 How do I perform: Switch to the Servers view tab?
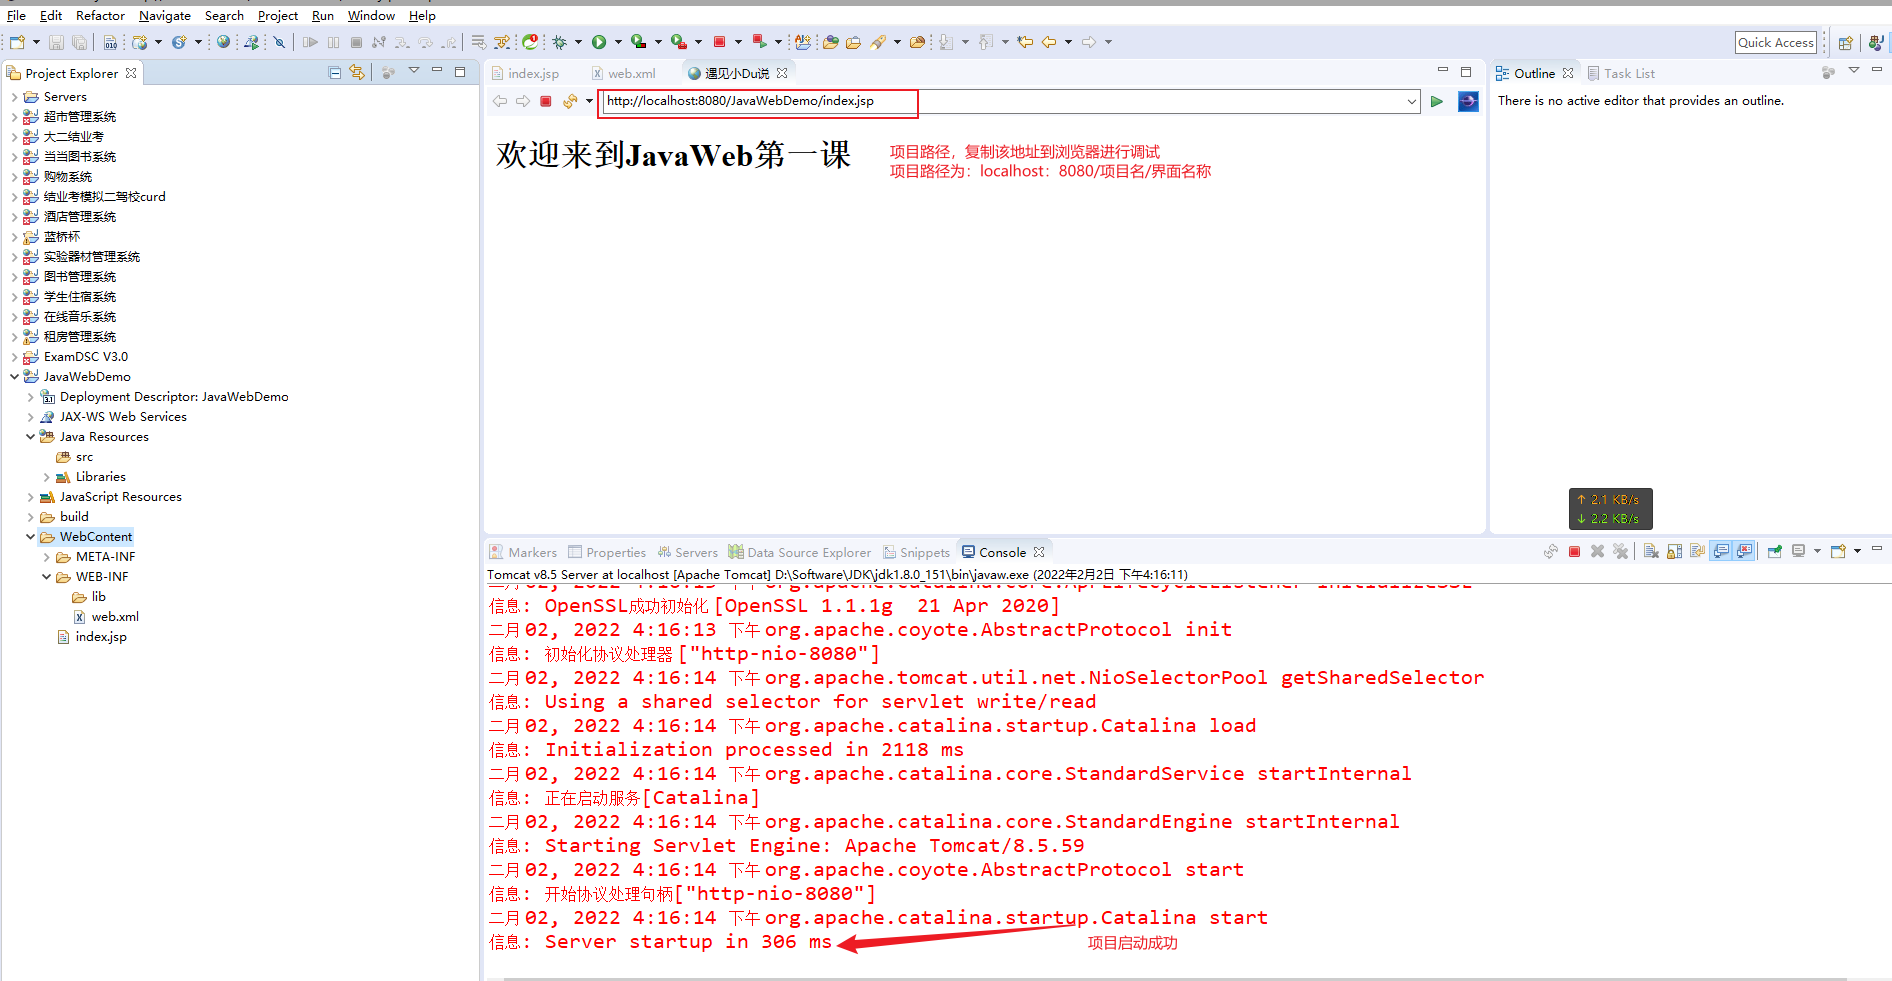(x=687, y=552)
